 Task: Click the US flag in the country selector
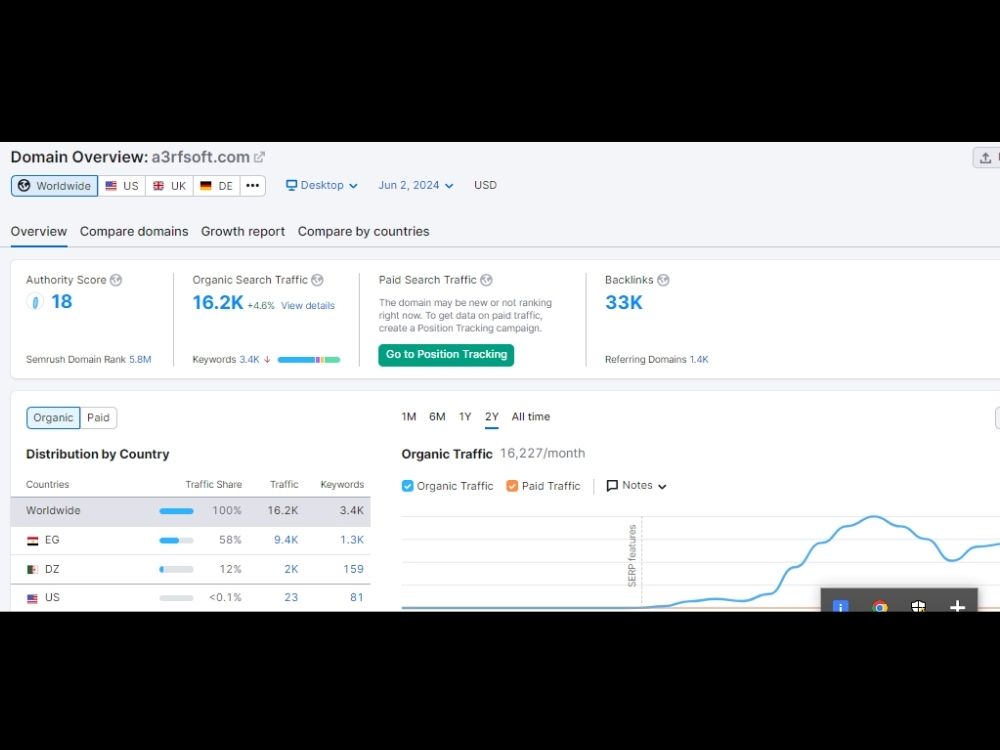pyautogui.click(x=111, y=186)
